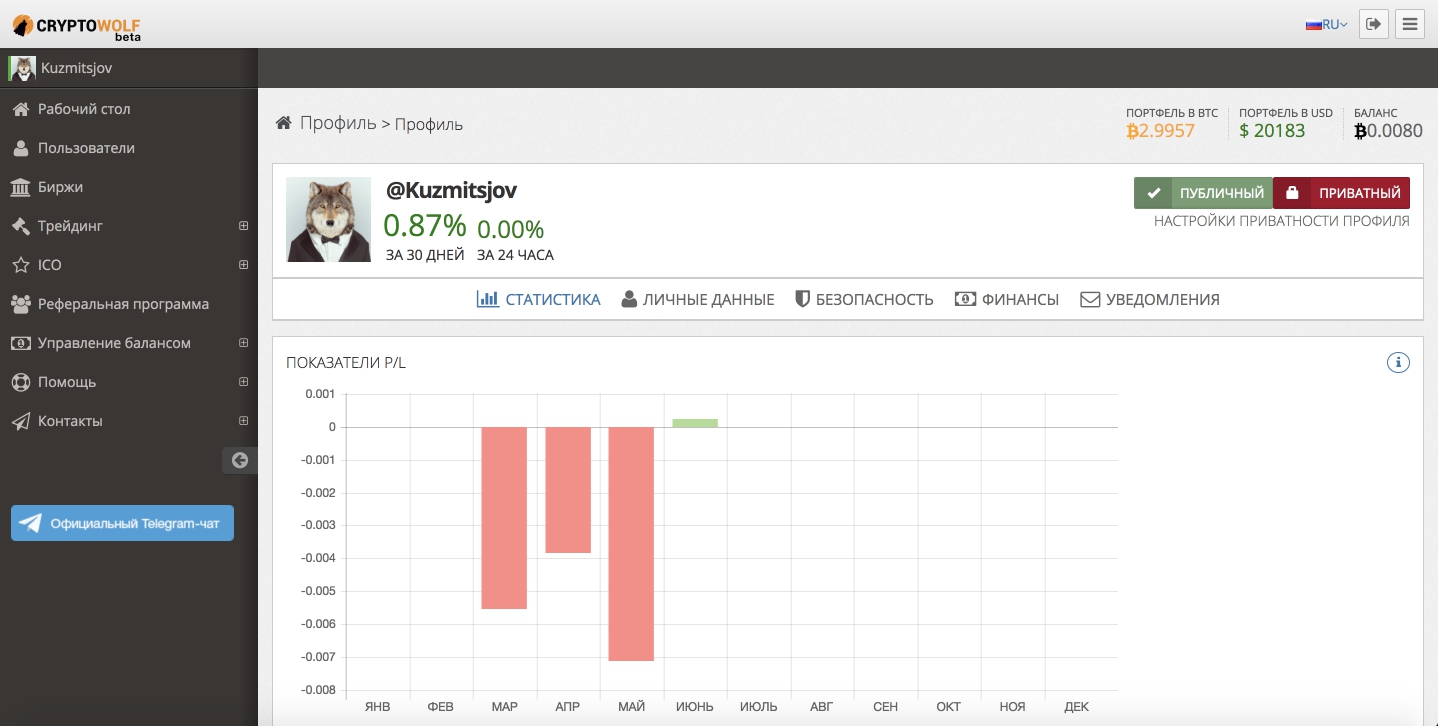Click the wolf profile avatar picture
The width and height of the screenshot is (1438, 726).
tap(328, 220)
